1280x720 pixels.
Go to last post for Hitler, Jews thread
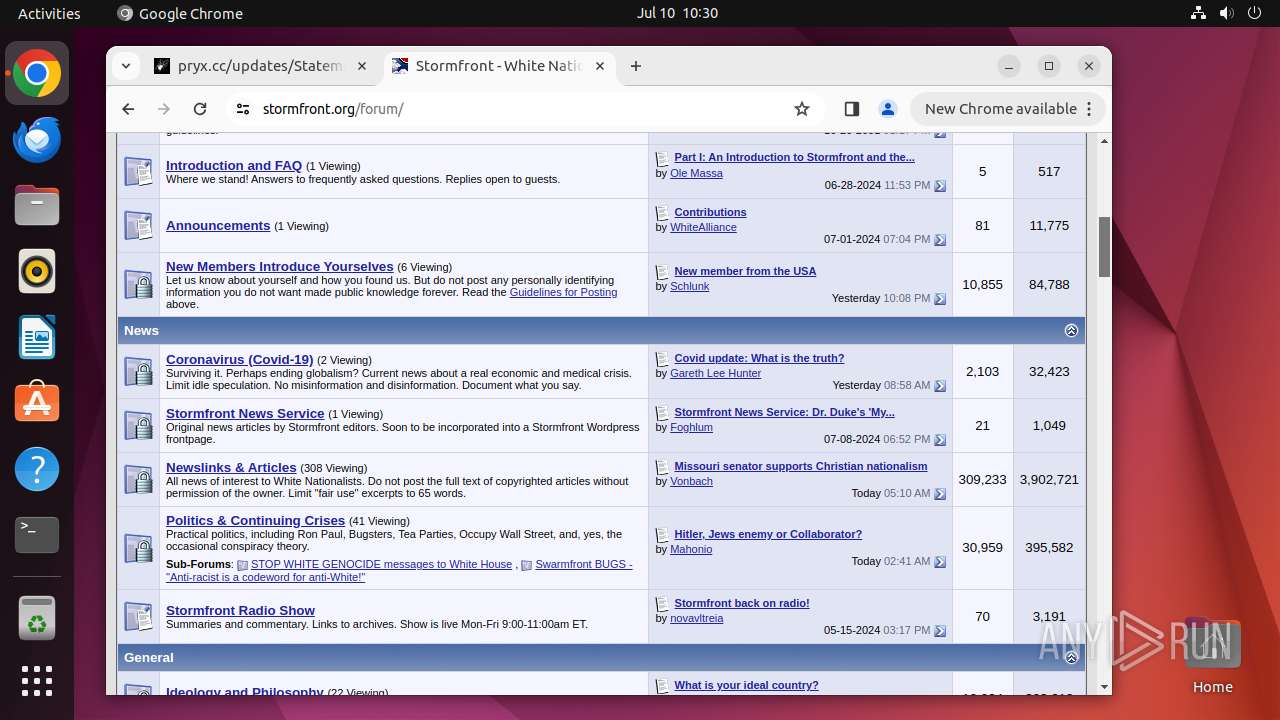940,562
